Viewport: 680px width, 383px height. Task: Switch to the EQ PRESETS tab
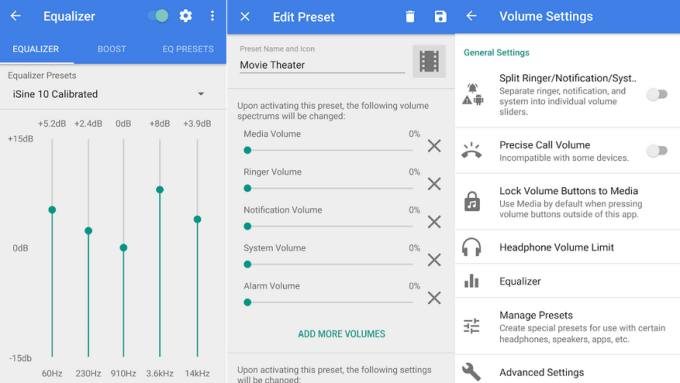188,49
